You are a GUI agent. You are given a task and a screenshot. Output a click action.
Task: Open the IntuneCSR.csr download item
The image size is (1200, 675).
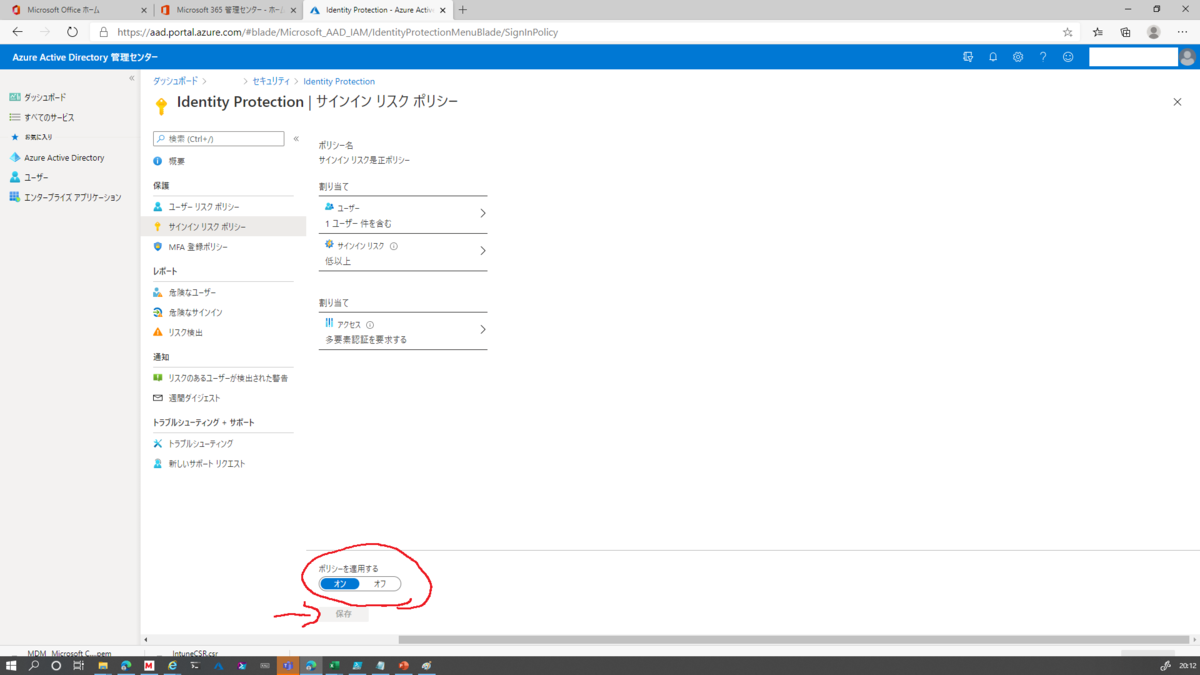coord(195,652)
